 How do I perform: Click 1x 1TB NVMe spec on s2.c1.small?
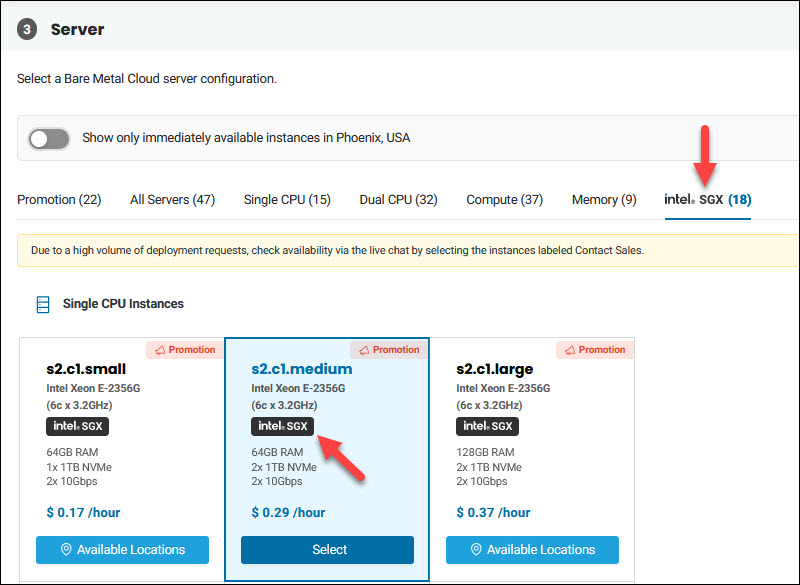pos(79,467)
